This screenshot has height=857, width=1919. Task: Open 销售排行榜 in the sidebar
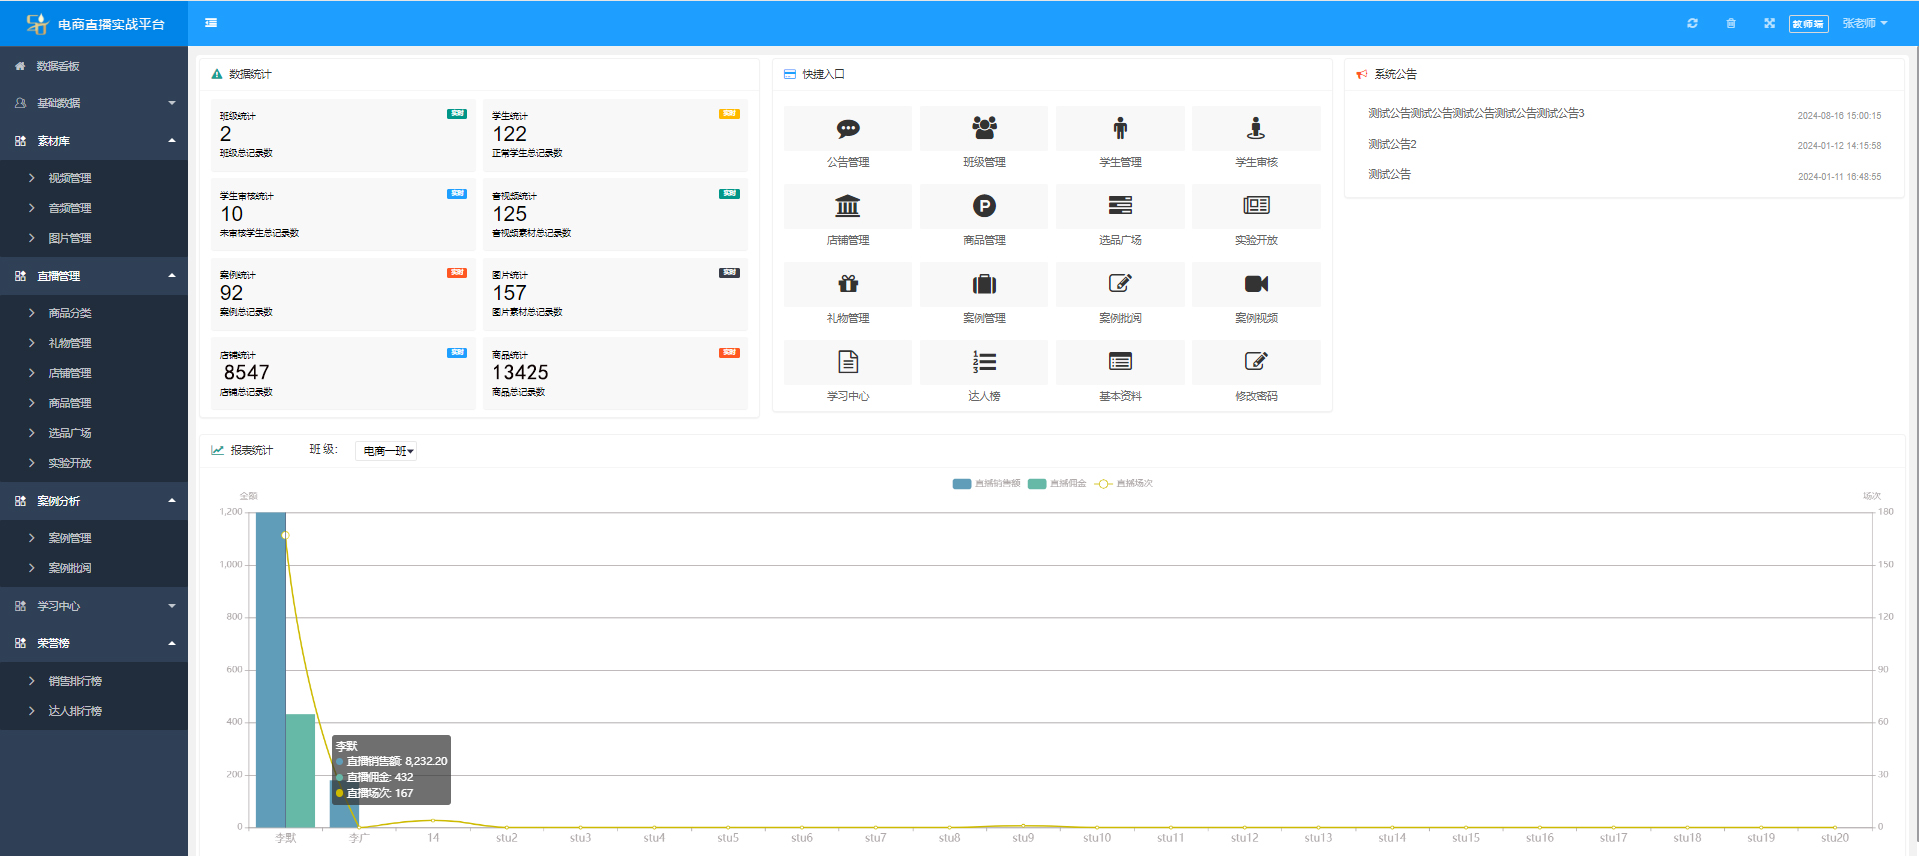[75, 681]
